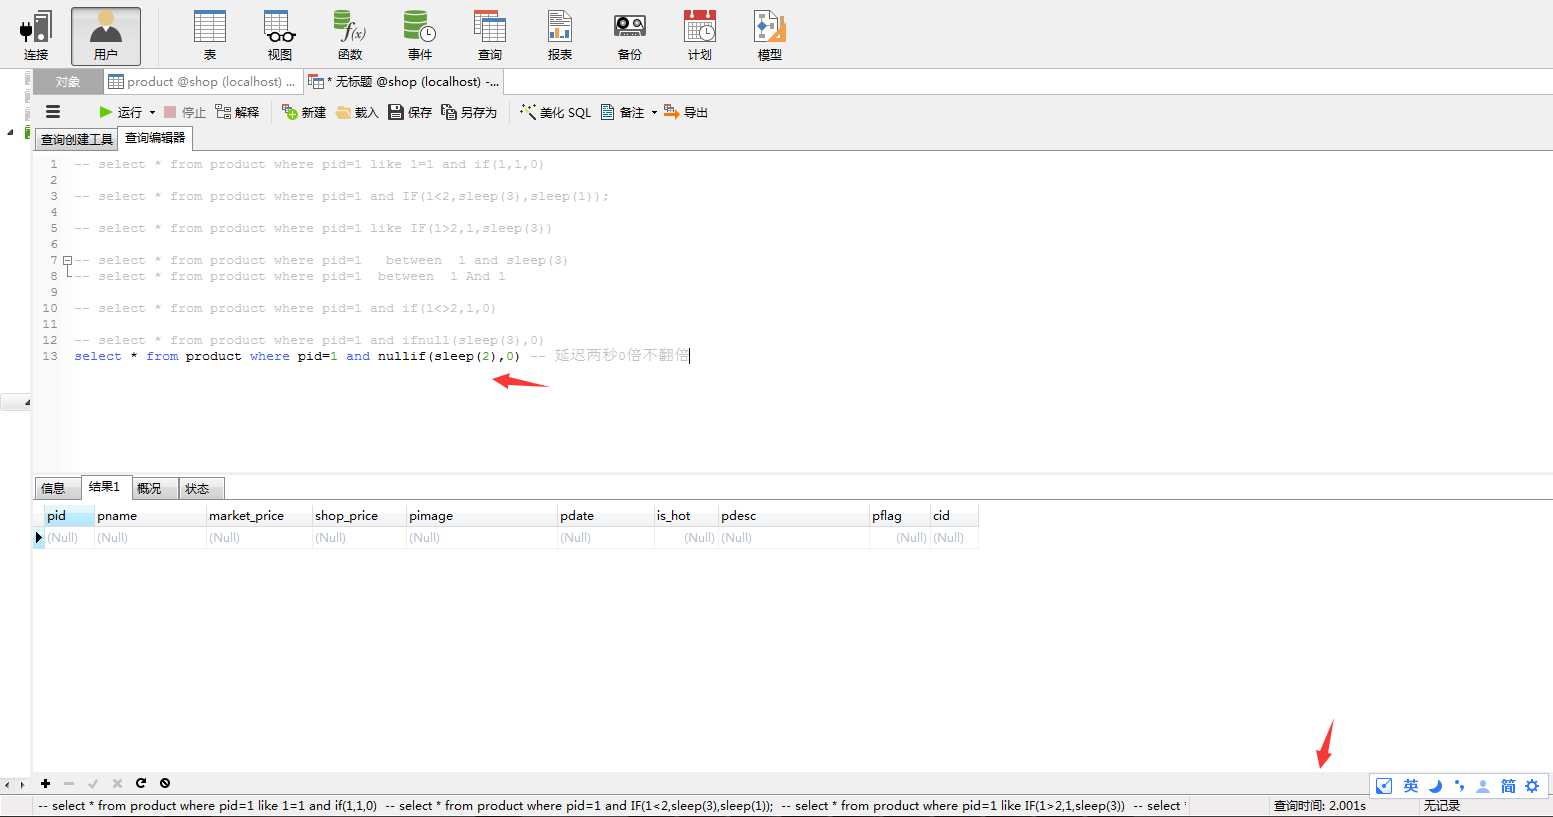Viewport: 1553px width, 817px height.
Task: Open the hamburger menu in query toolbar
Action: pos(53,112)
